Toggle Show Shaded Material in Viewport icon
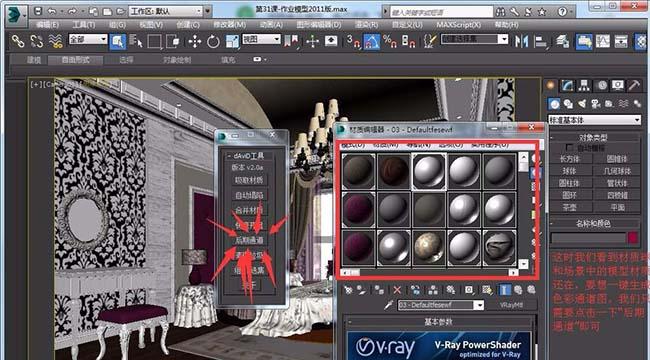The image size is (650, 360). pyautogui.click(x=470, y=290)
